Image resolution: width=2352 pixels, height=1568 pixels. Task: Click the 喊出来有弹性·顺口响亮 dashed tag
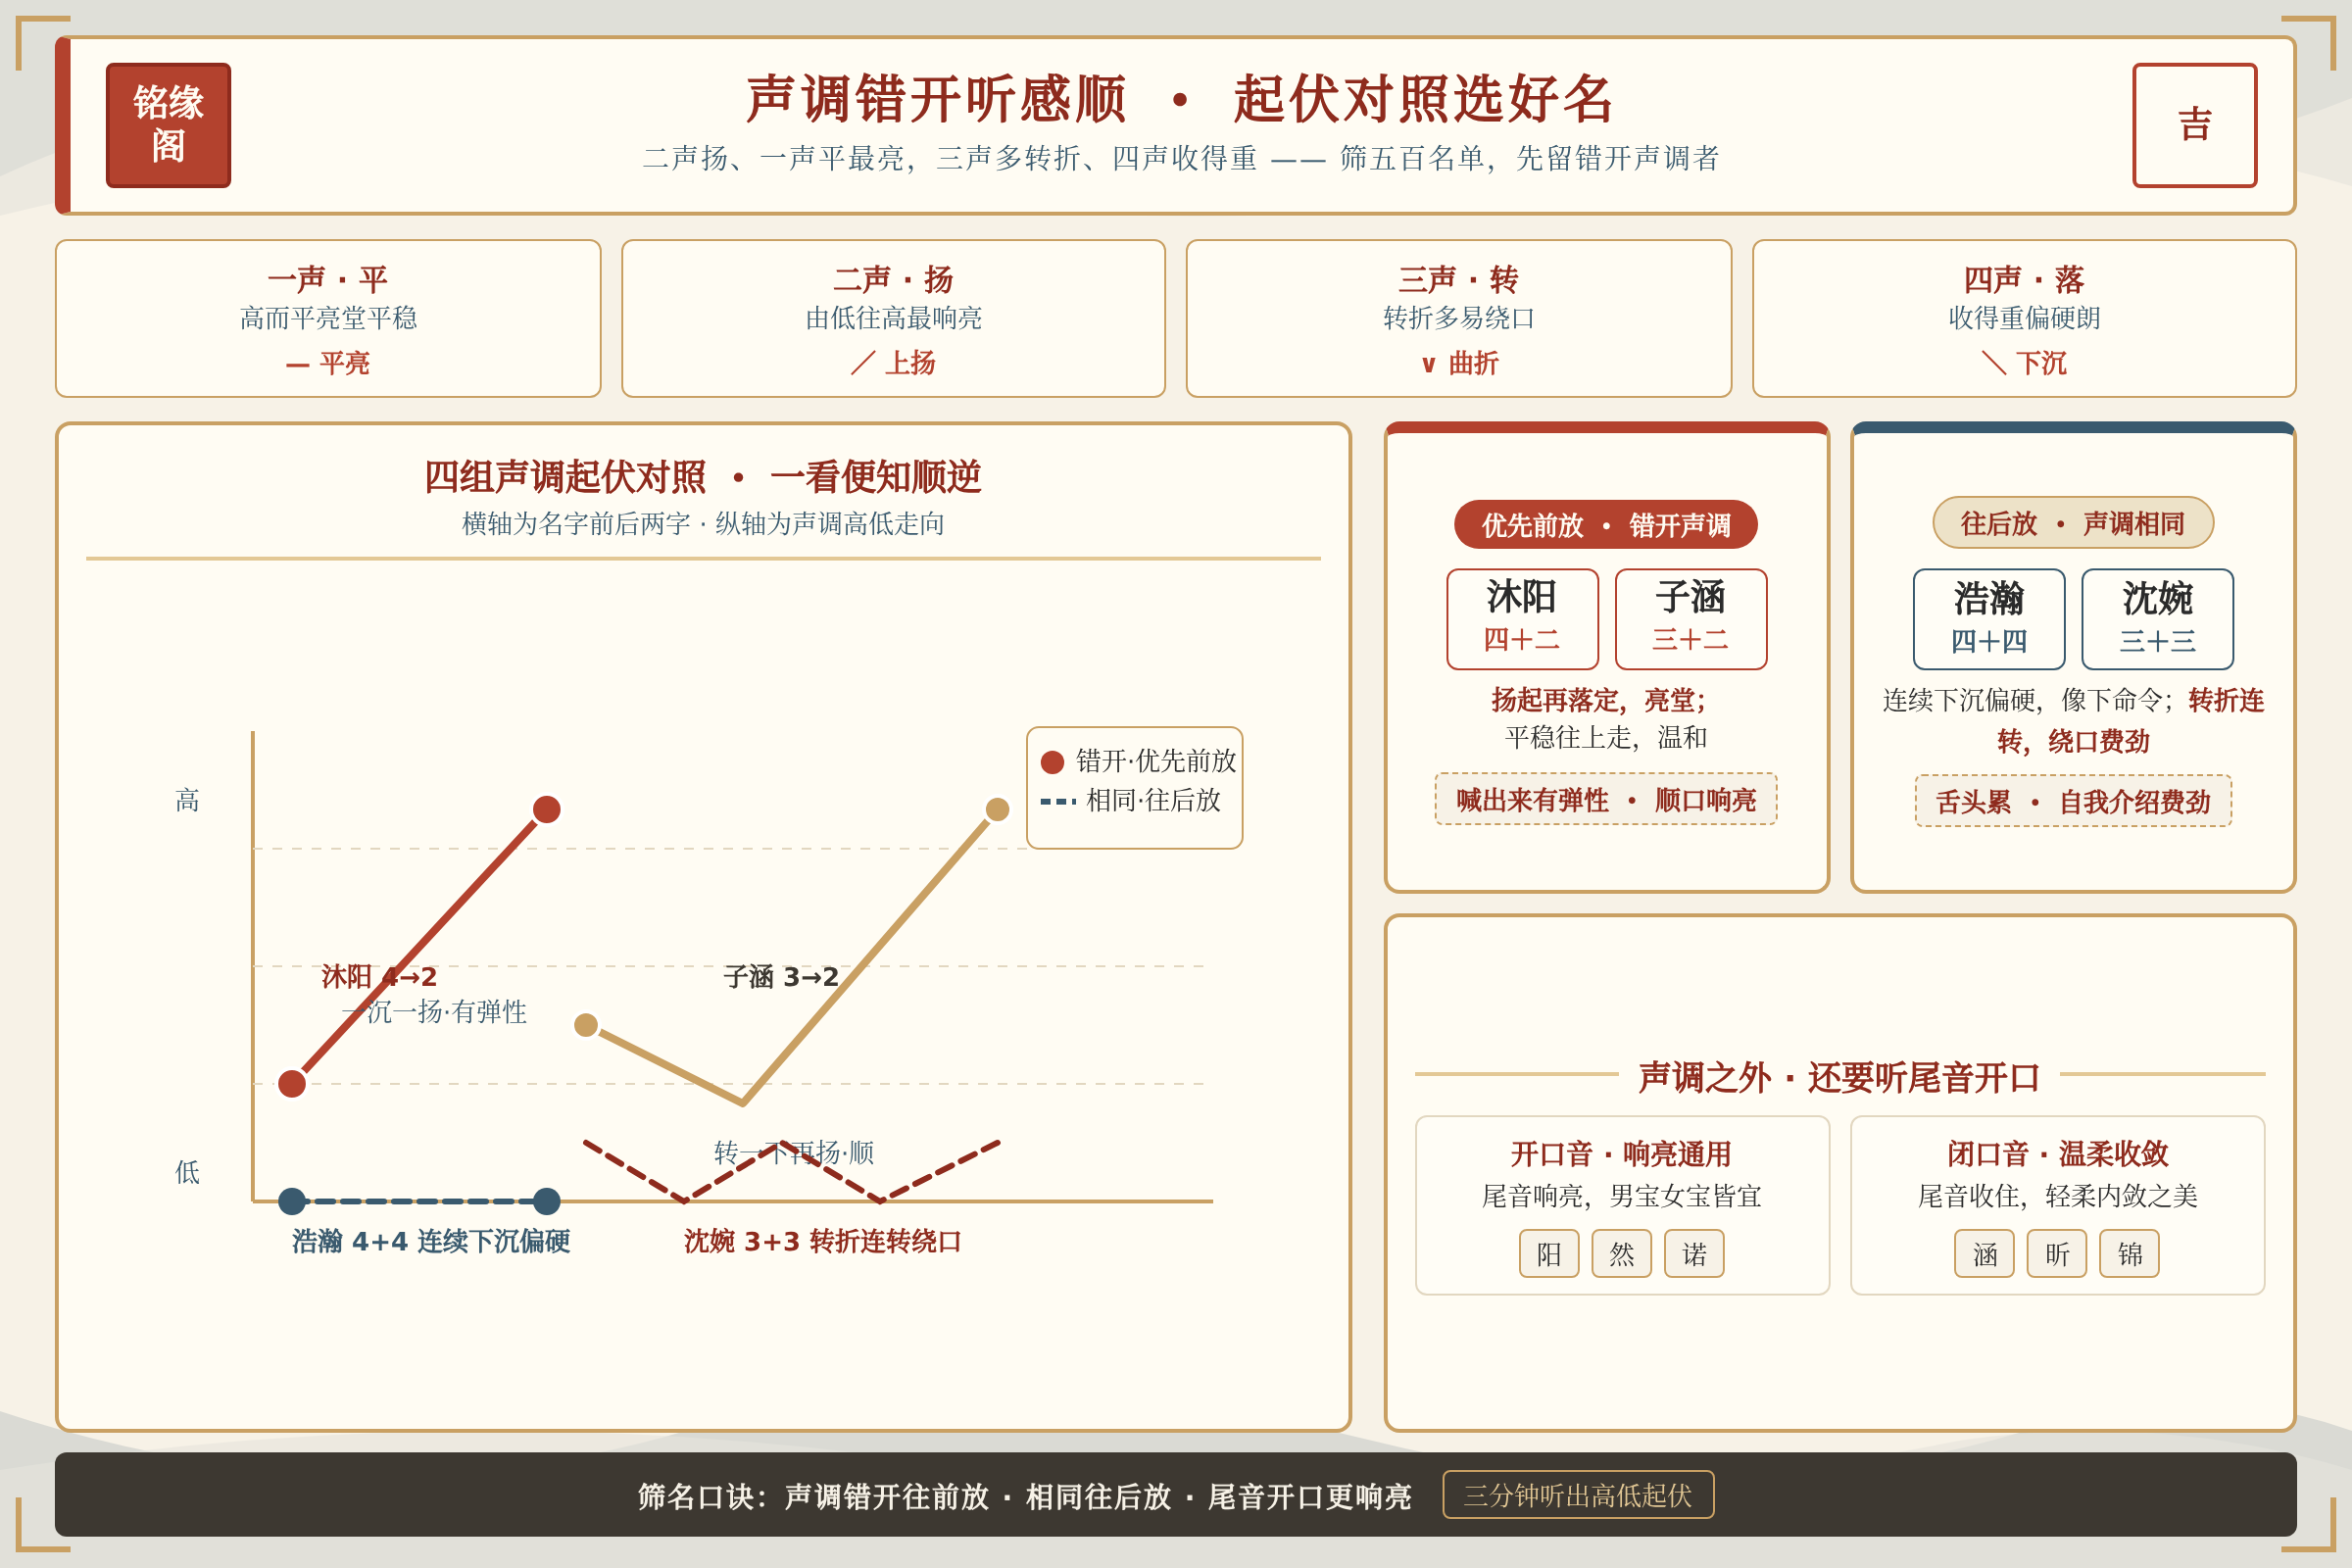click(1606, 799)
